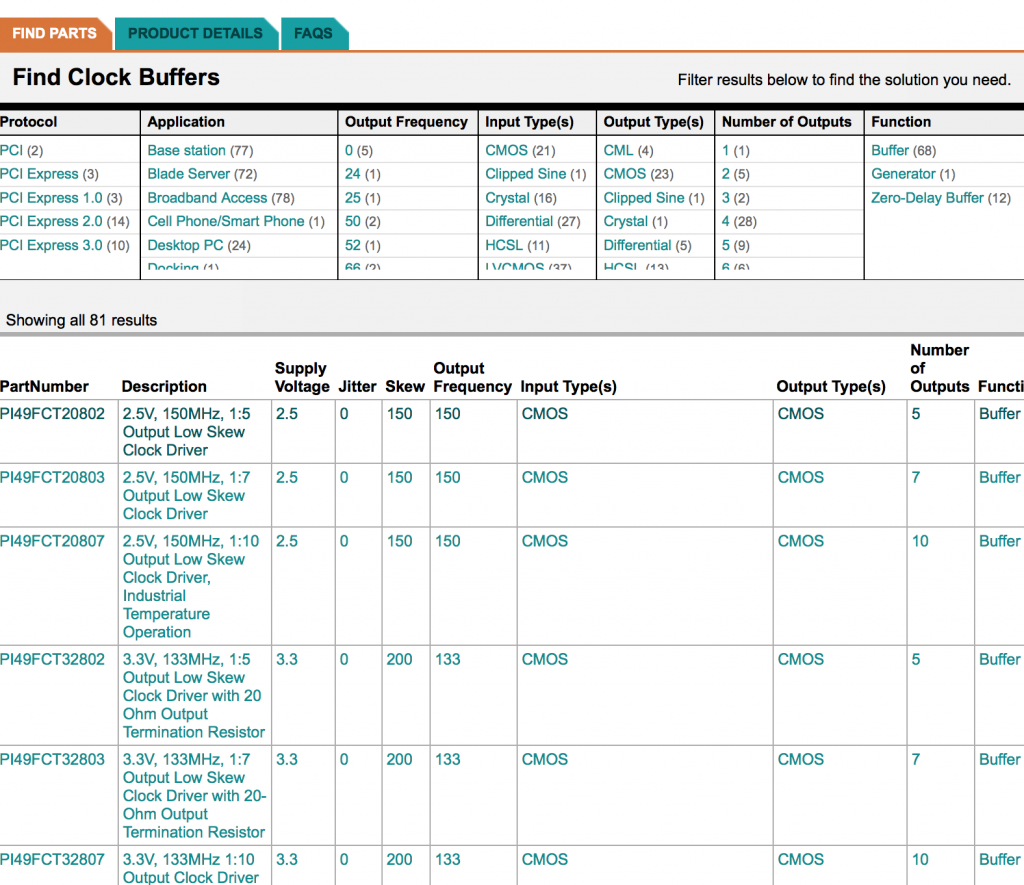Open part PI49FCT32803
The height and width of the screenshot is (885, 1024).
52,759
